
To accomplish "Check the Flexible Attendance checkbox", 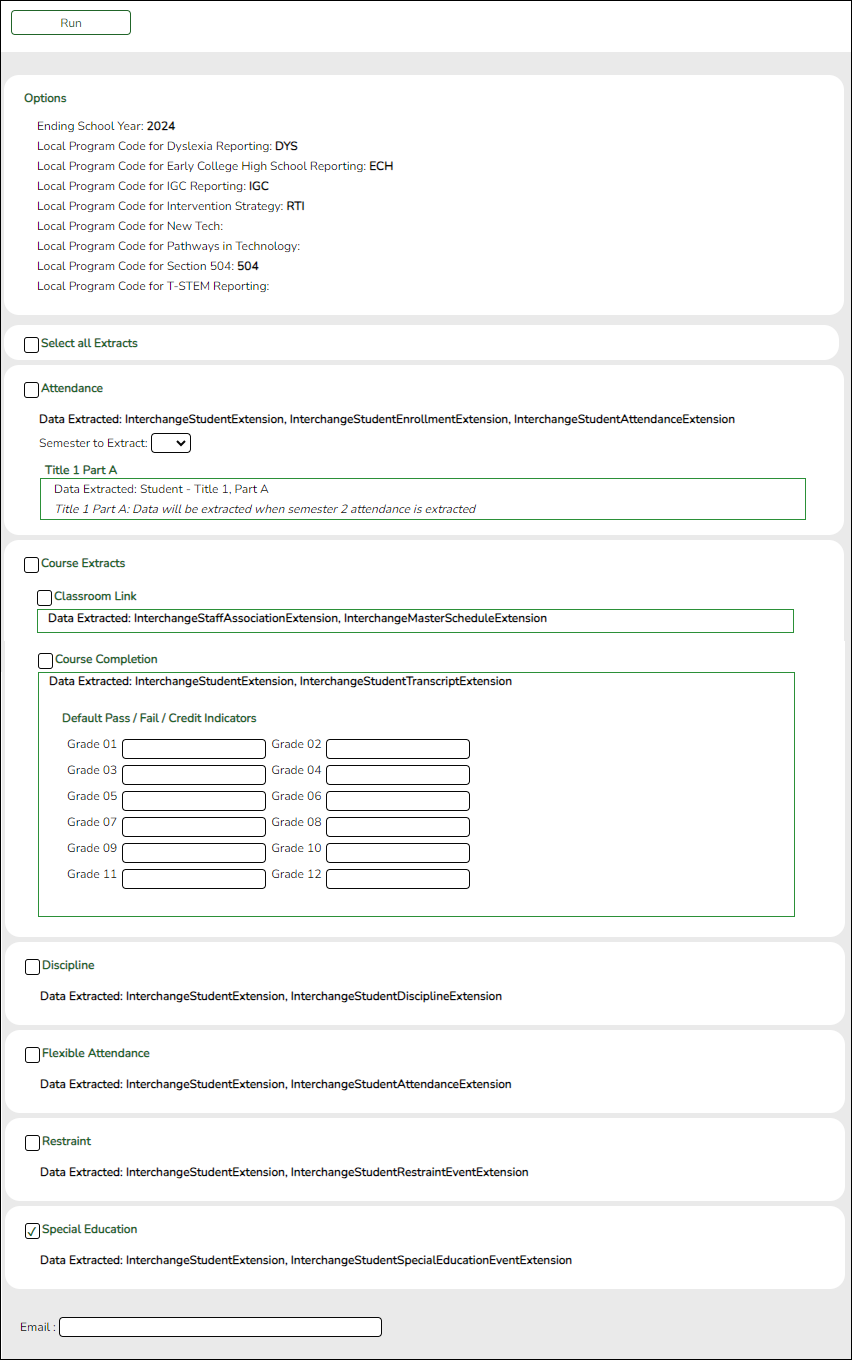I will pyautogui.click(x=31, y=1054).
